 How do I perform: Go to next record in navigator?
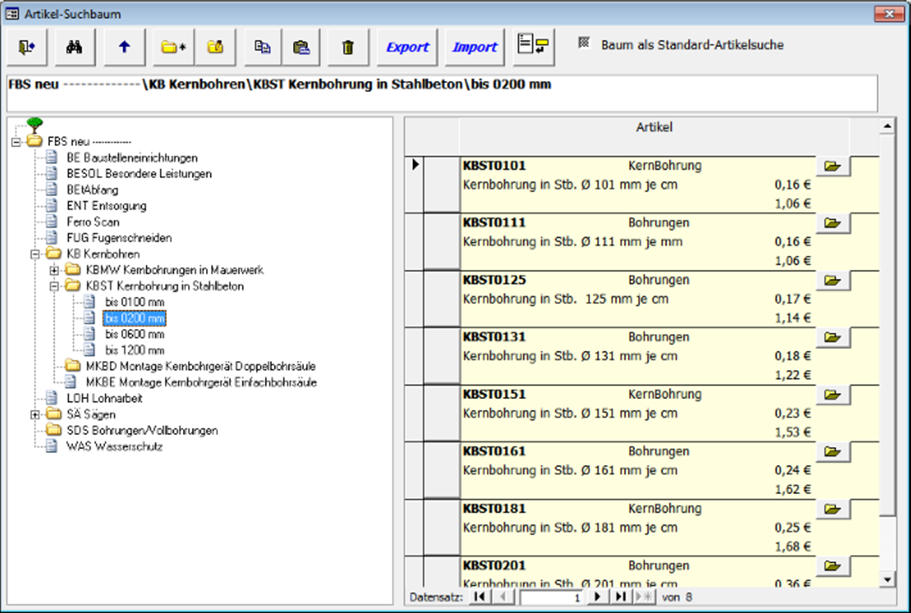[x=598, y=597]
